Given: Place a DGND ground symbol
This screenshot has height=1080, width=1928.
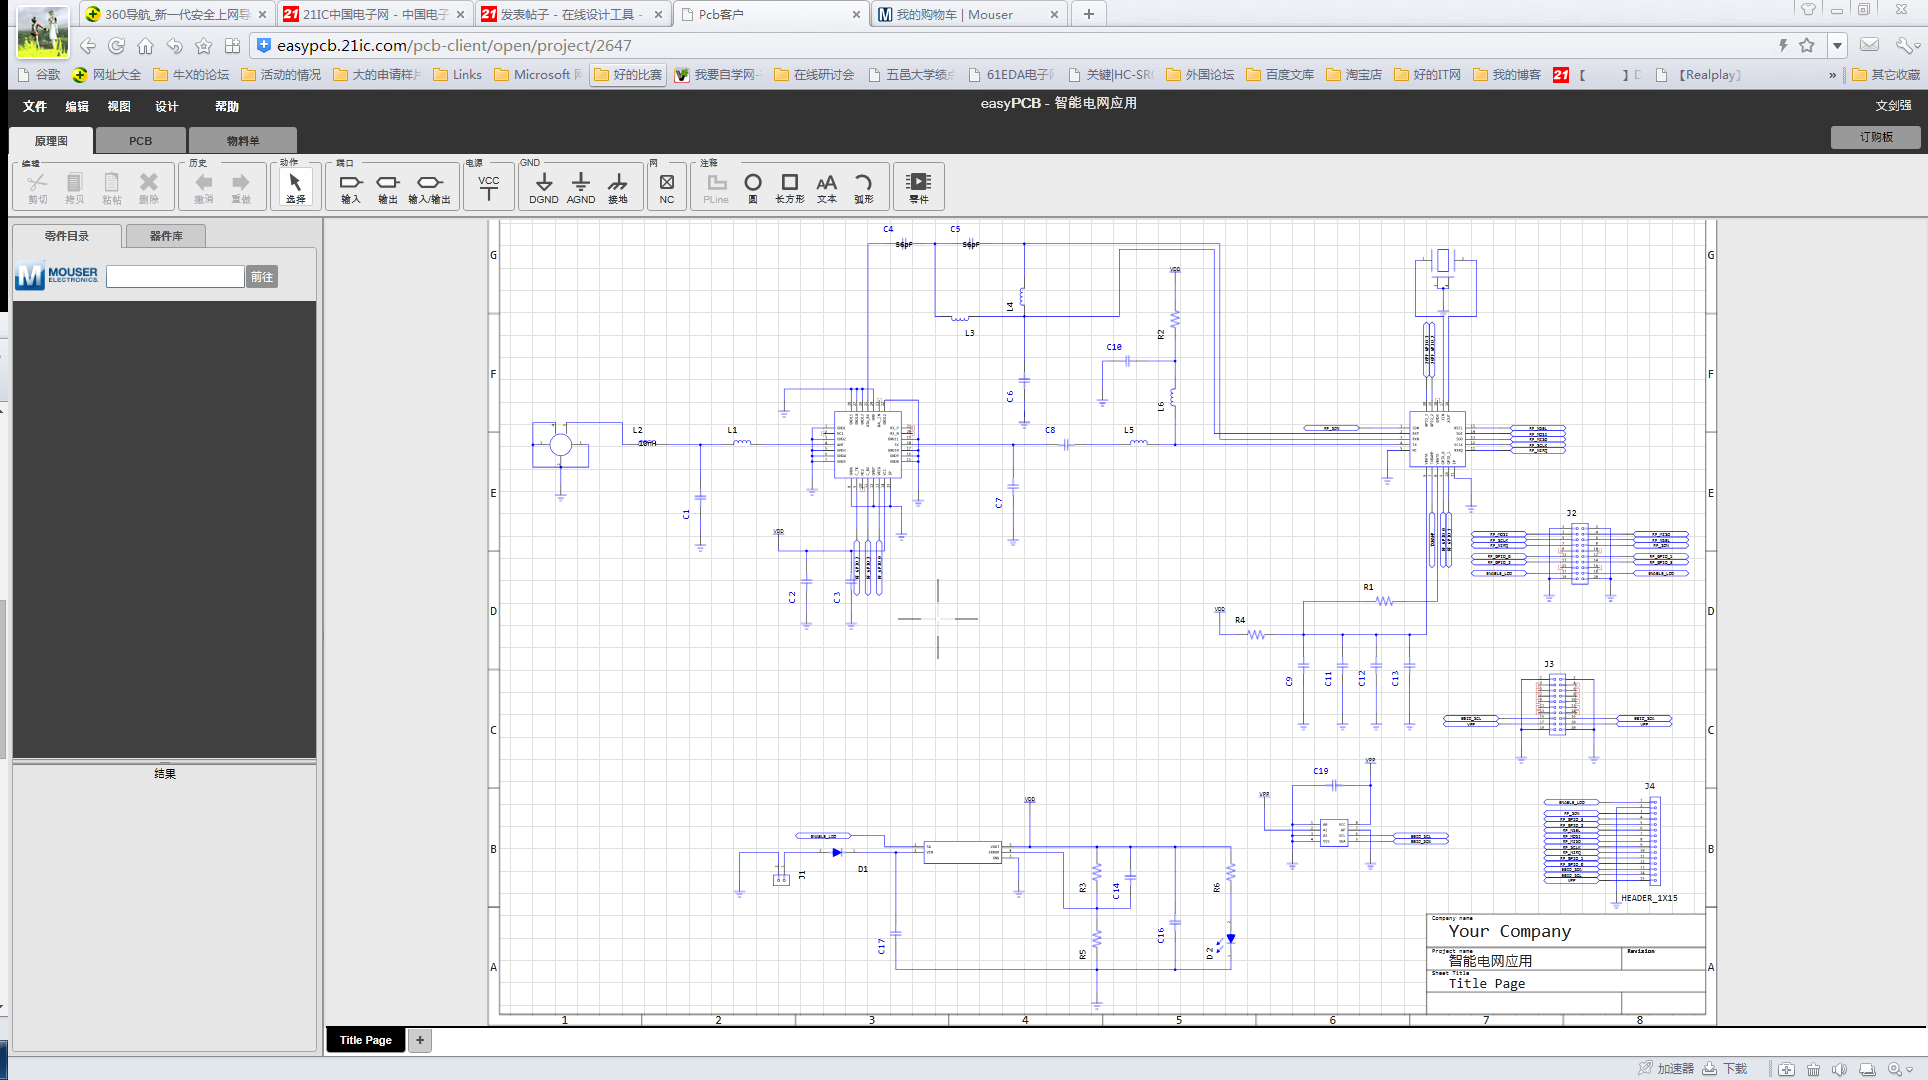Looking at the screenshot, I should tap(544, 187).
